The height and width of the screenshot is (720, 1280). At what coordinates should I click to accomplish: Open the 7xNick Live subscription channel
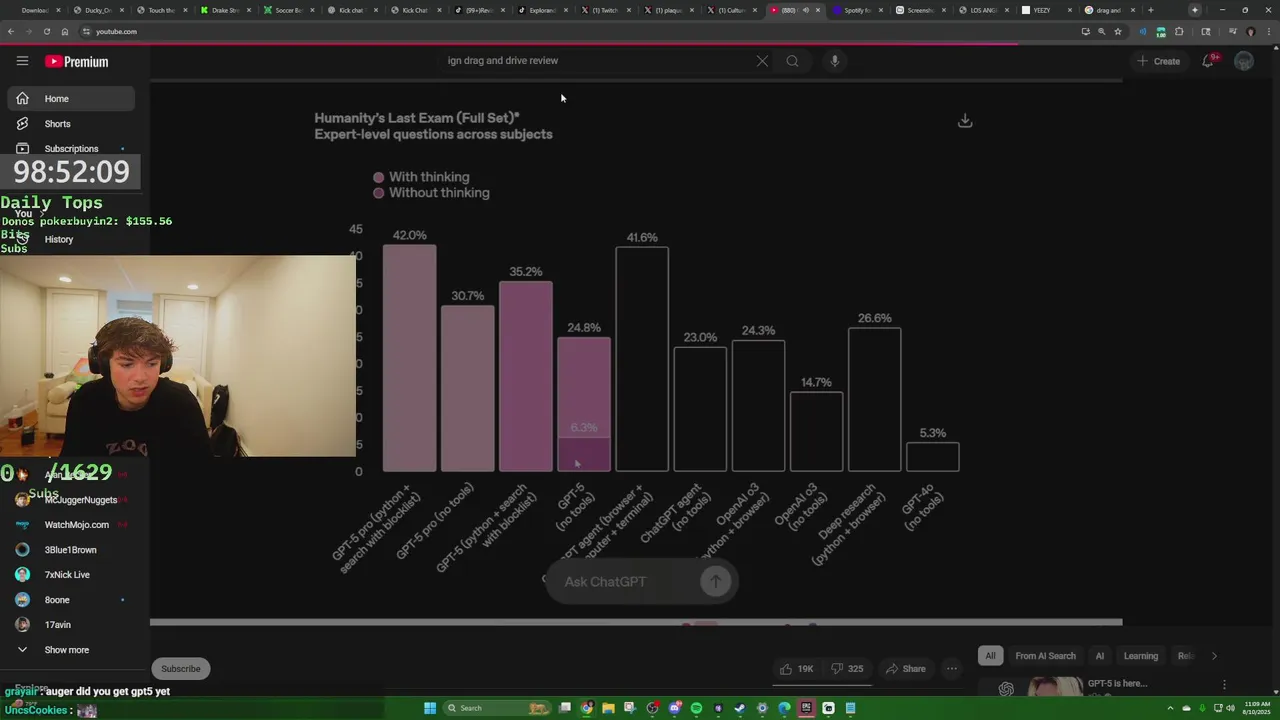pos(71,575)
